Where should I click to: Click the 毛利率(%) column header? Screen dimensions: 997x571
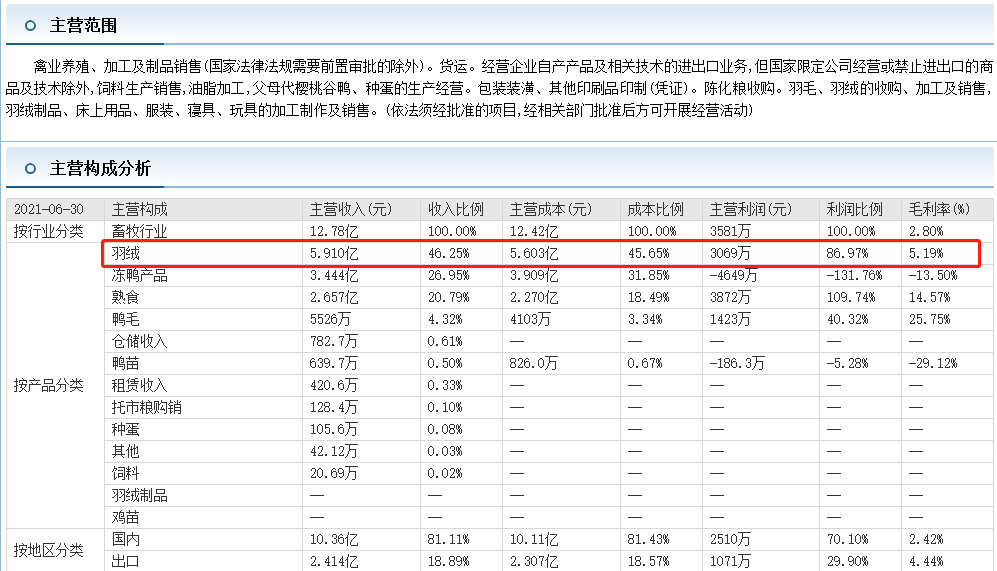tap(939, 209)
